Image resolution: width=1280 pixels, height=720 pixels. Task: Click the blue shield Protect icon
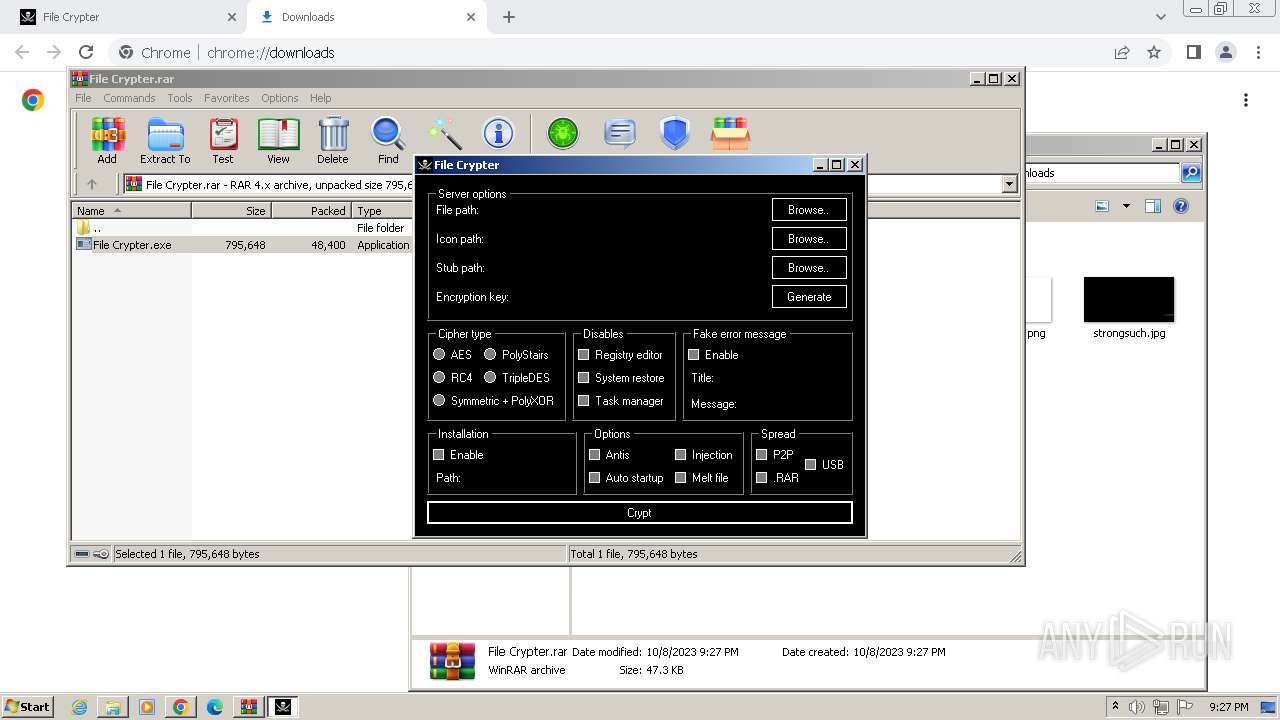tap(675, 133)
